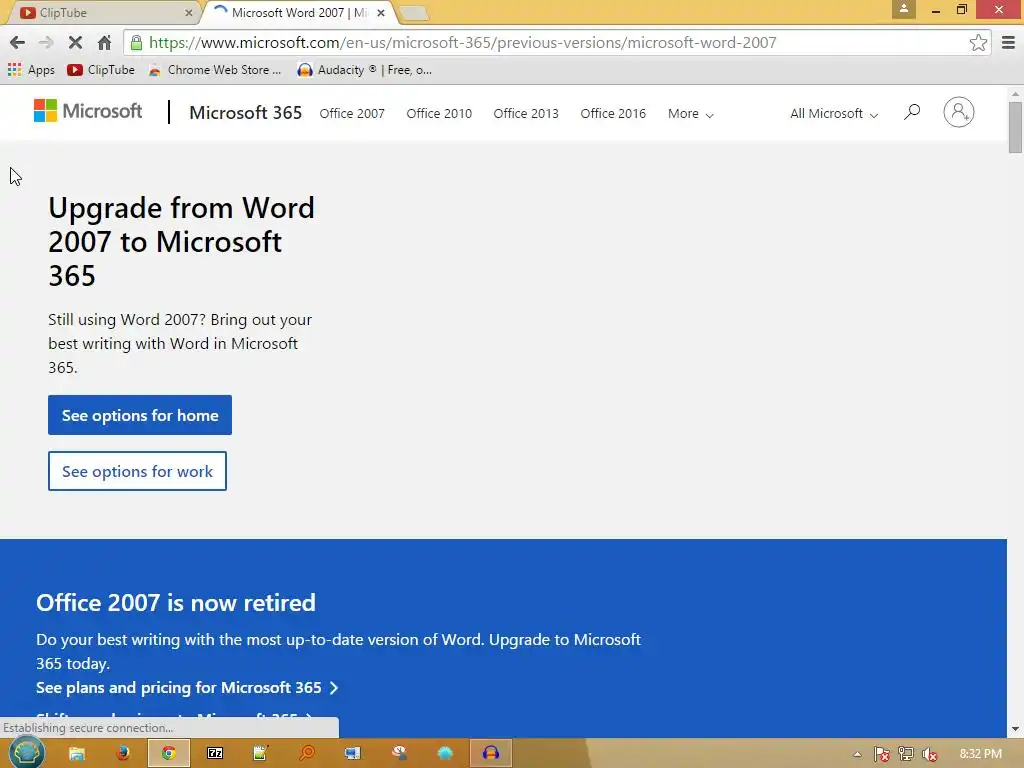
Task: Go back with the browser back arrow
Action: 18,43
